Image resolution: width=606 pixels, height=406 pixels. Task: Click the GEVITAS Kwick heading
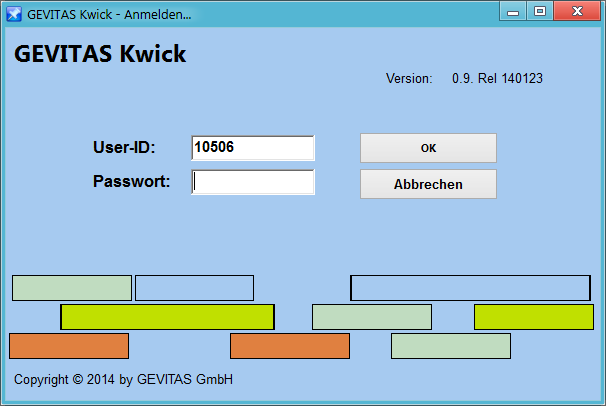(x=100, y=53)
